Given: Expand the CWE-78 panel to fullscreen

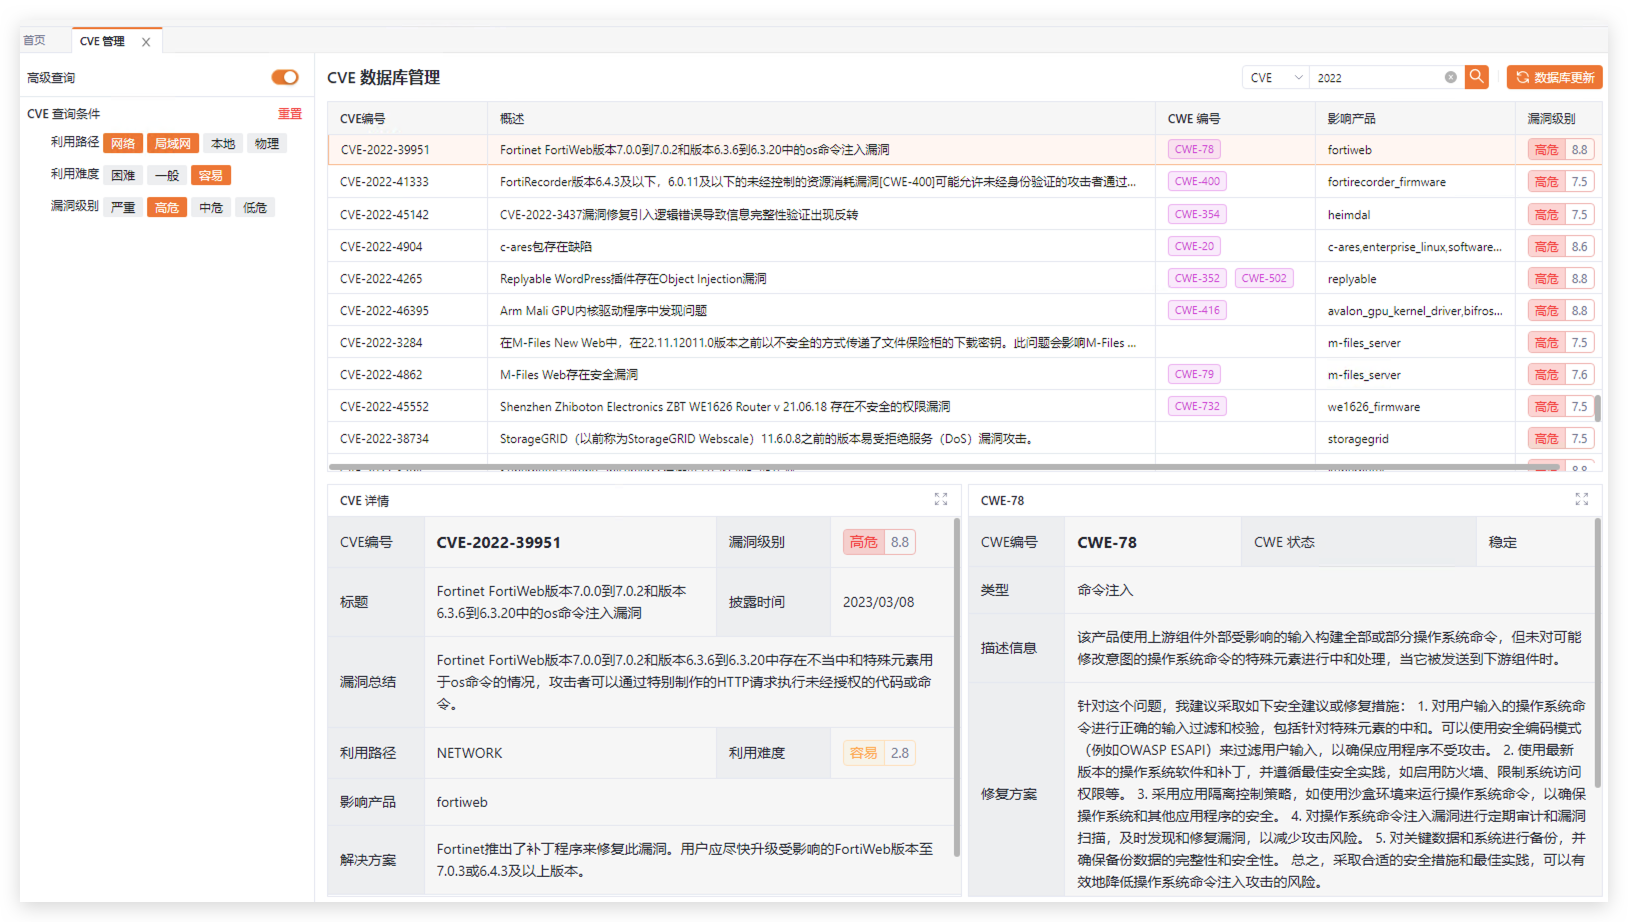Looking at the screenshot, I should (x=1581, y=499).
